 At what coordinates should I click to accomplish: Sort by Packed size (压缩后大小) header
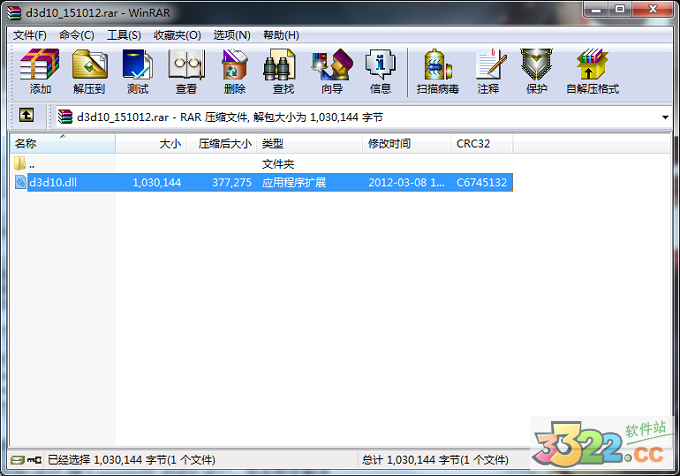(x=222, y=143)
